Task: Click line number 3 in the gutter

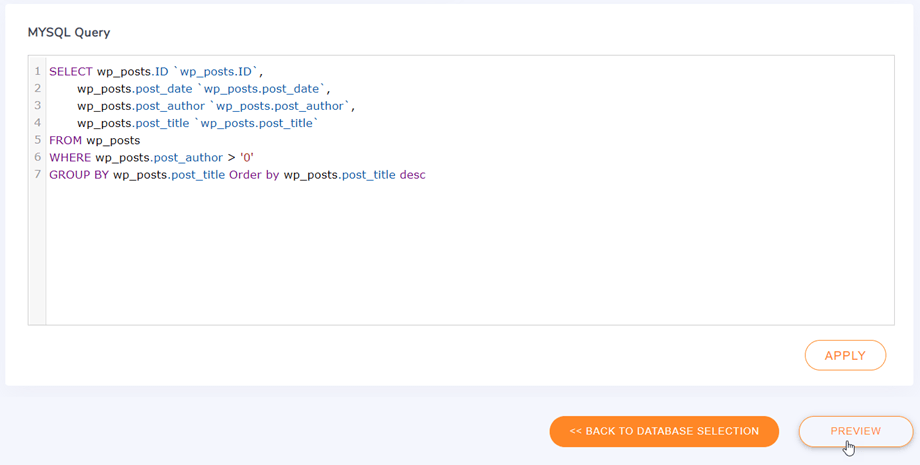Action: tap(38, 106)
